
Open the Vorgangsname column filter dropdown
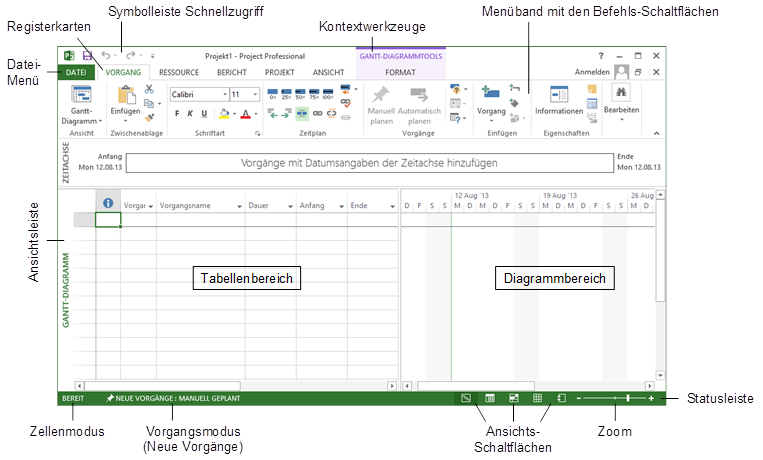(x=239, y=206)
